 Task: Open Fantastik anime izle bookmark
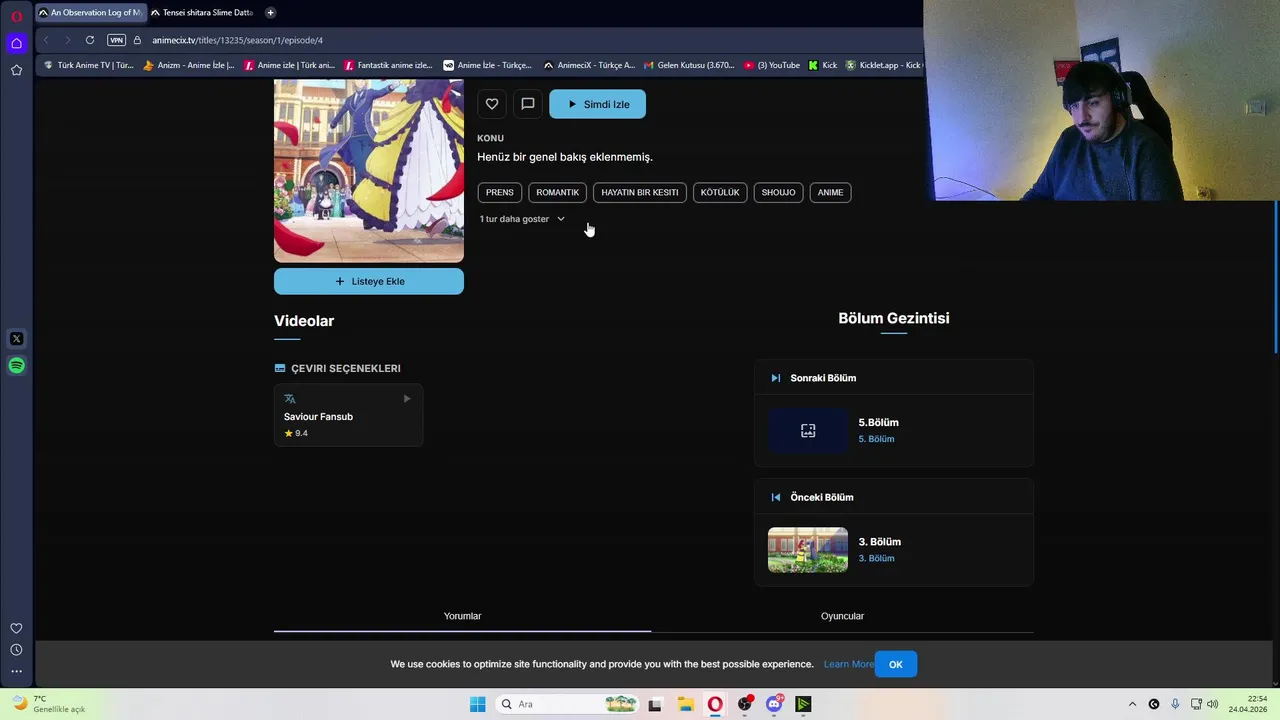[x=388, y=65]
